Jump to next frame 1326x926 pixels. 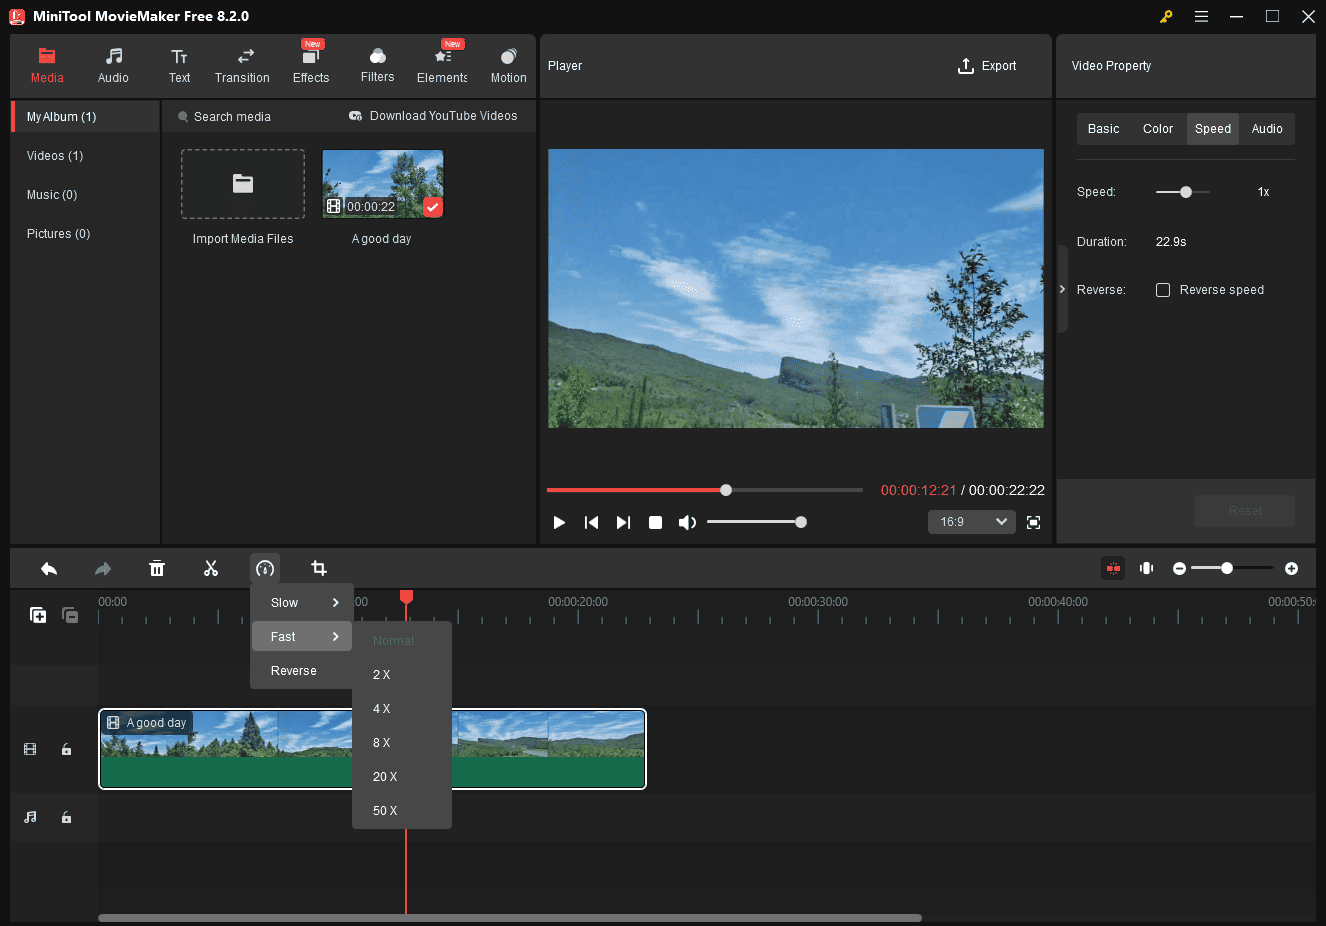pos(623,522)
